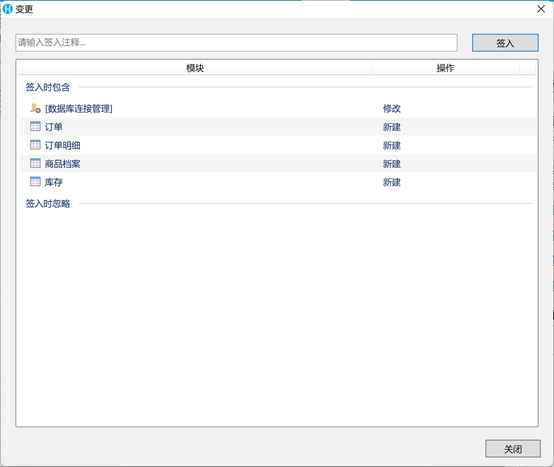Collapse the 签入时包含 group header

(48, 87)
